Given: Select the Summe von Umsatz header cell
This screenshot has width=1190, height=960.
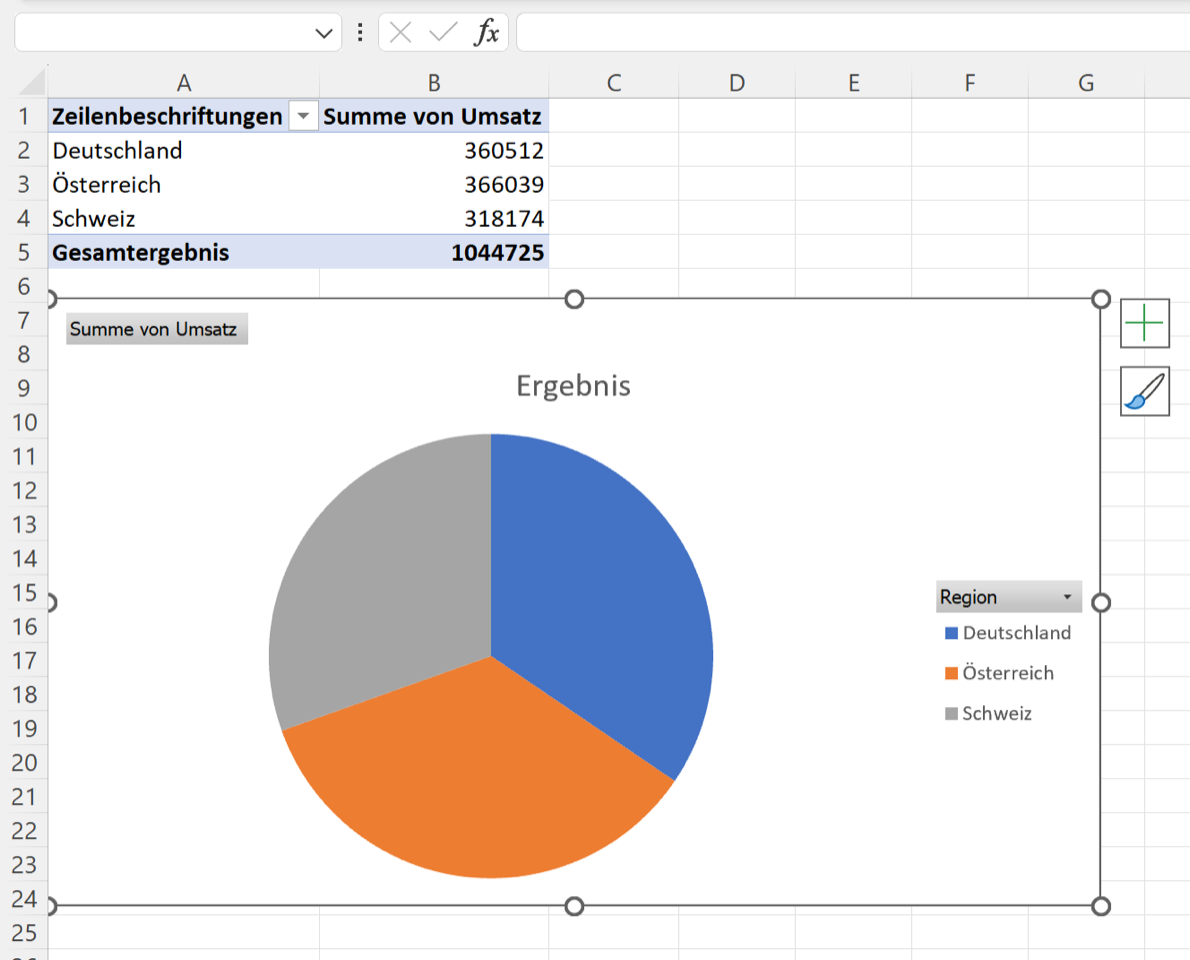Looking at the screenshot, I should coord(434,116).
